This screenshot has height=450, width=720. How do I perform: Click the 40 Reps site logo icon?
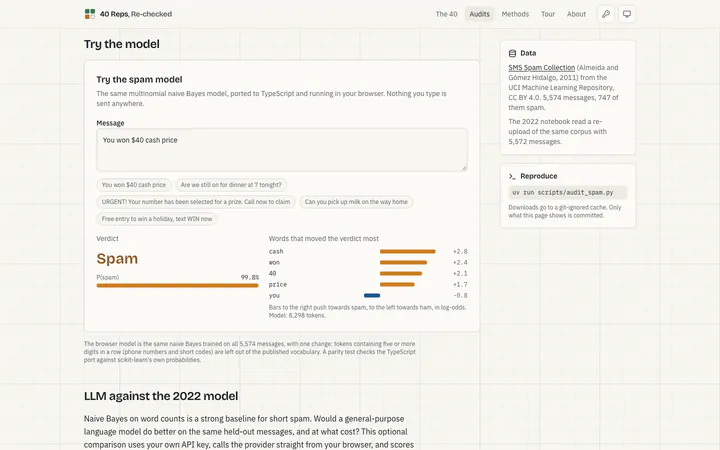click(90, 14)
